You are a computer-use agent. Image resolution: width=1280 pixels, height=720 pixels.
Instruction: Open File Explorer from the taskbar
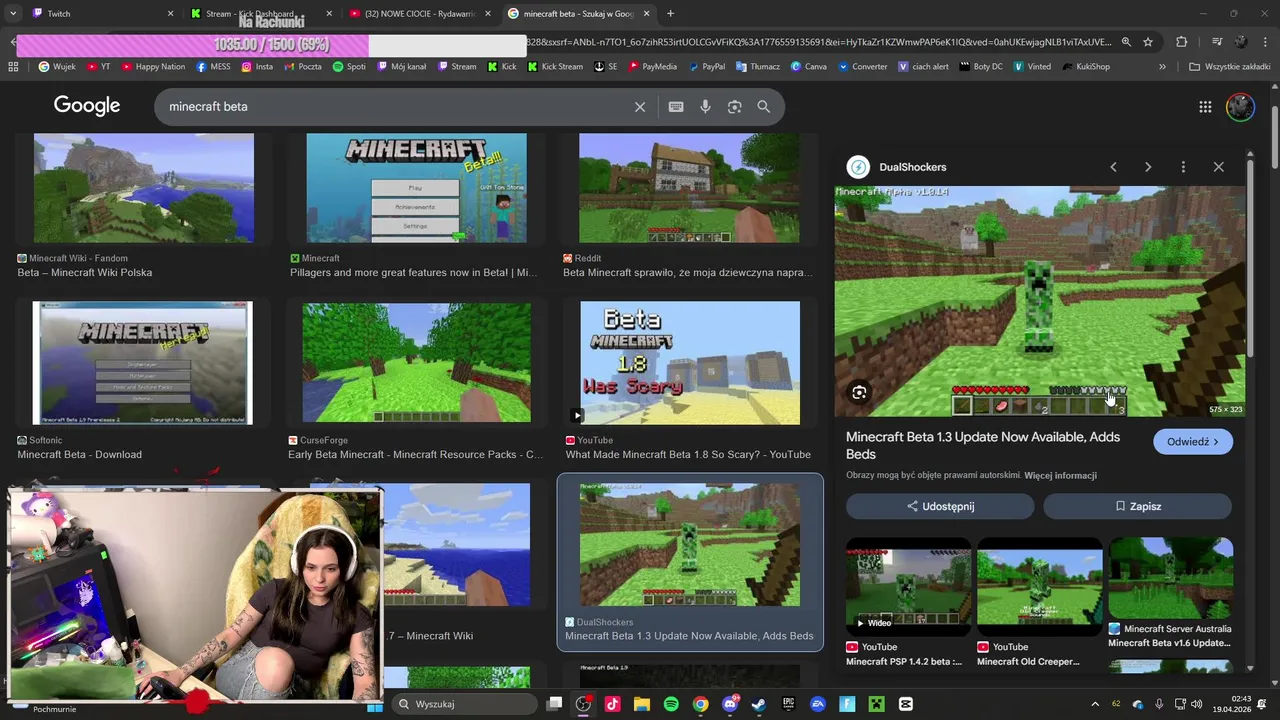[641, 705]
